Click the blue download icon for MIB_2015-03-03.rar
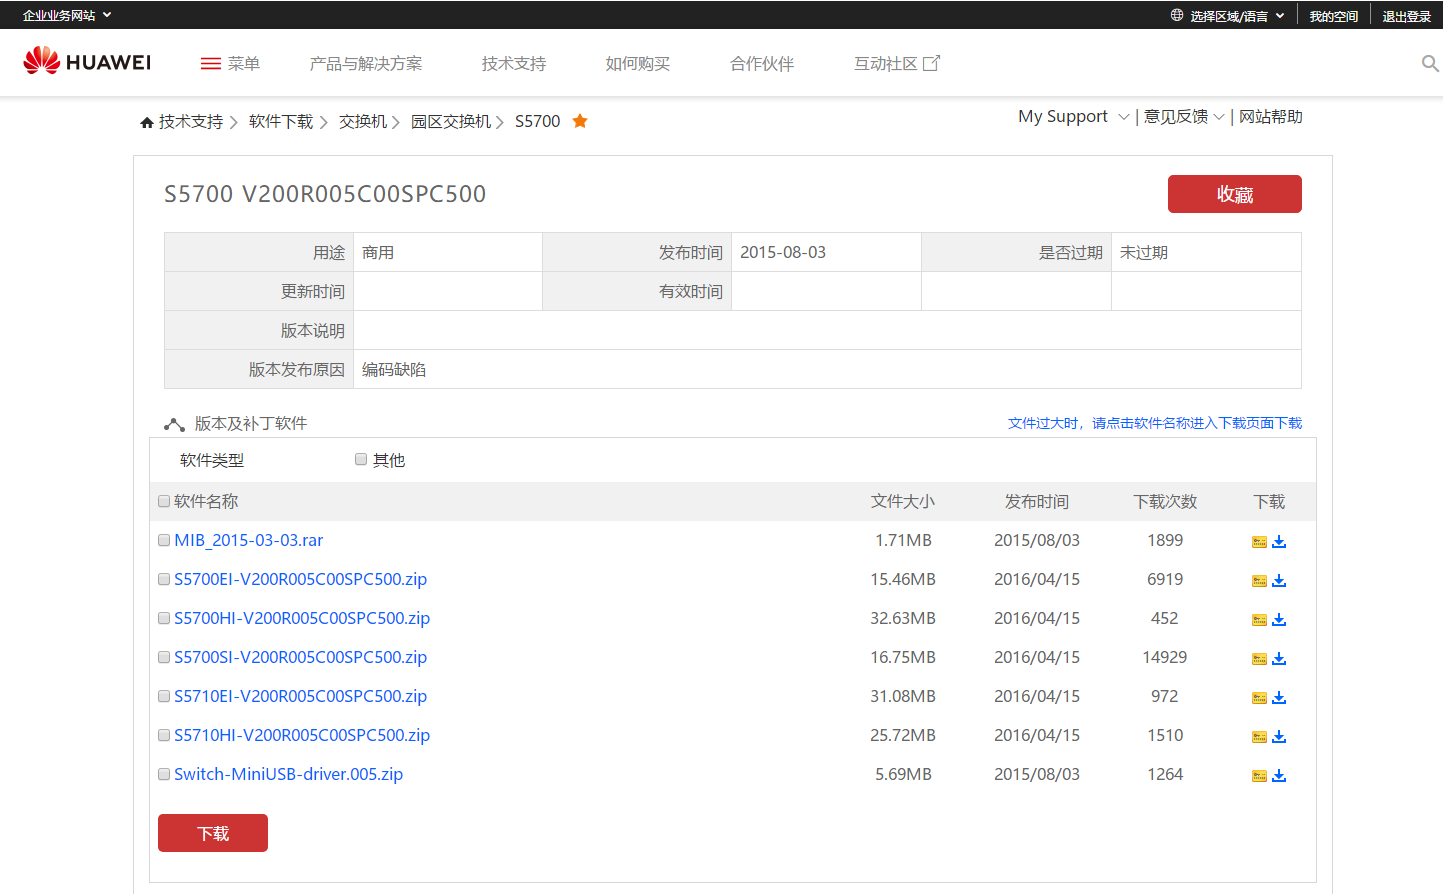Viewport: 1443px width, 894px height. point(1279,541)
